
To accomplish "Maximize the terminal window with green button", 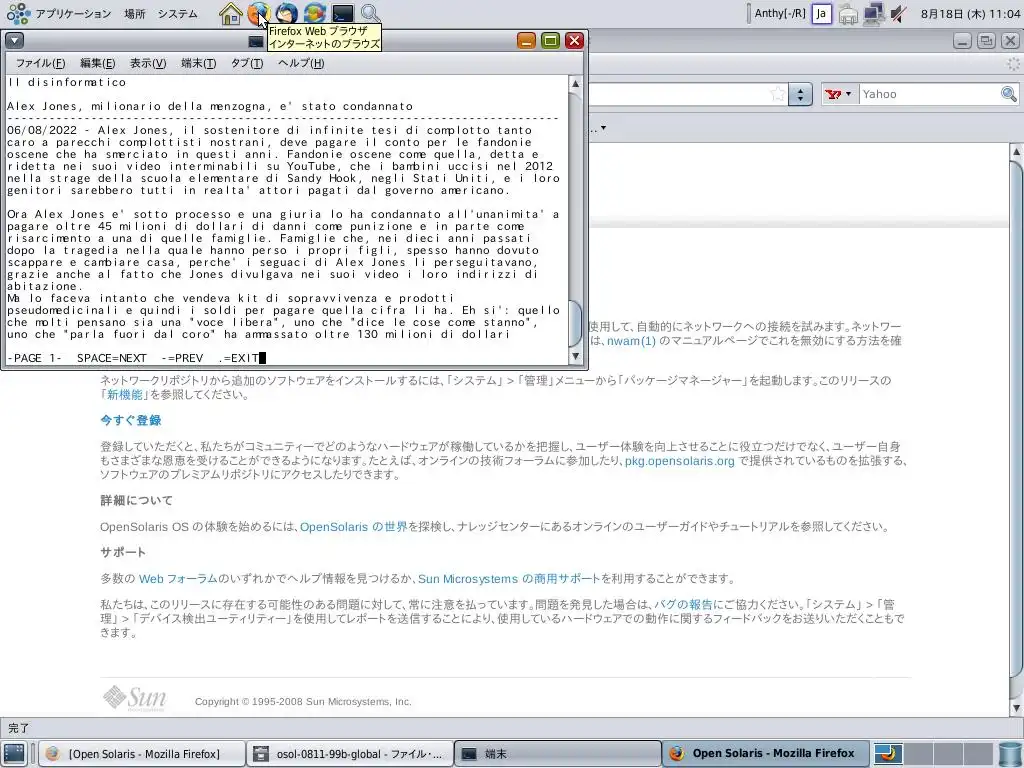I will point(551,40).
